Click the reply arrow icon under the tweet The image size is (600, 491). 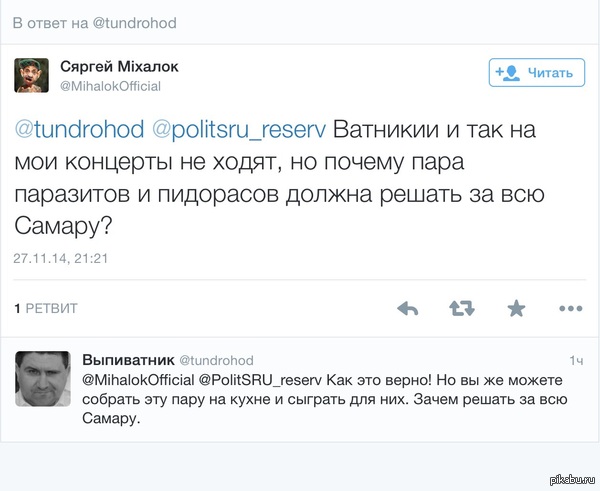click(408, 308)
